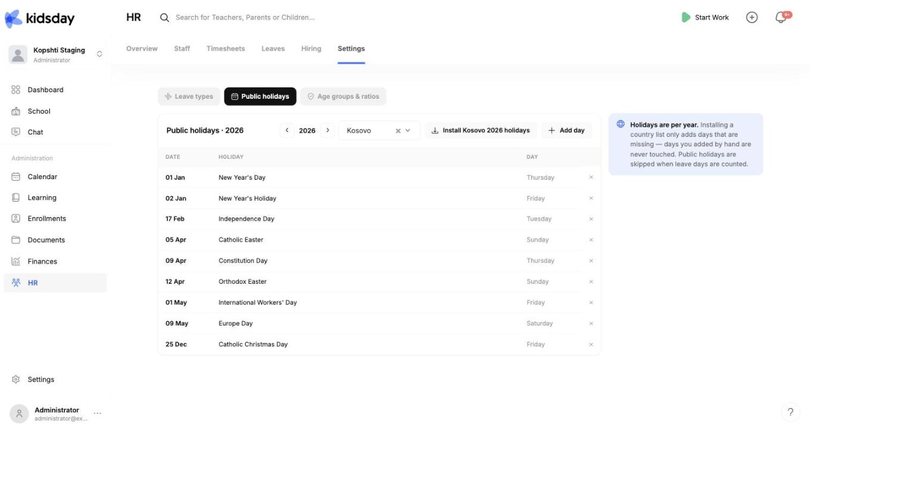The height and width of the screenshot is (479, 900).
Task: Open the help question mark button
Action: pos(790,412)
